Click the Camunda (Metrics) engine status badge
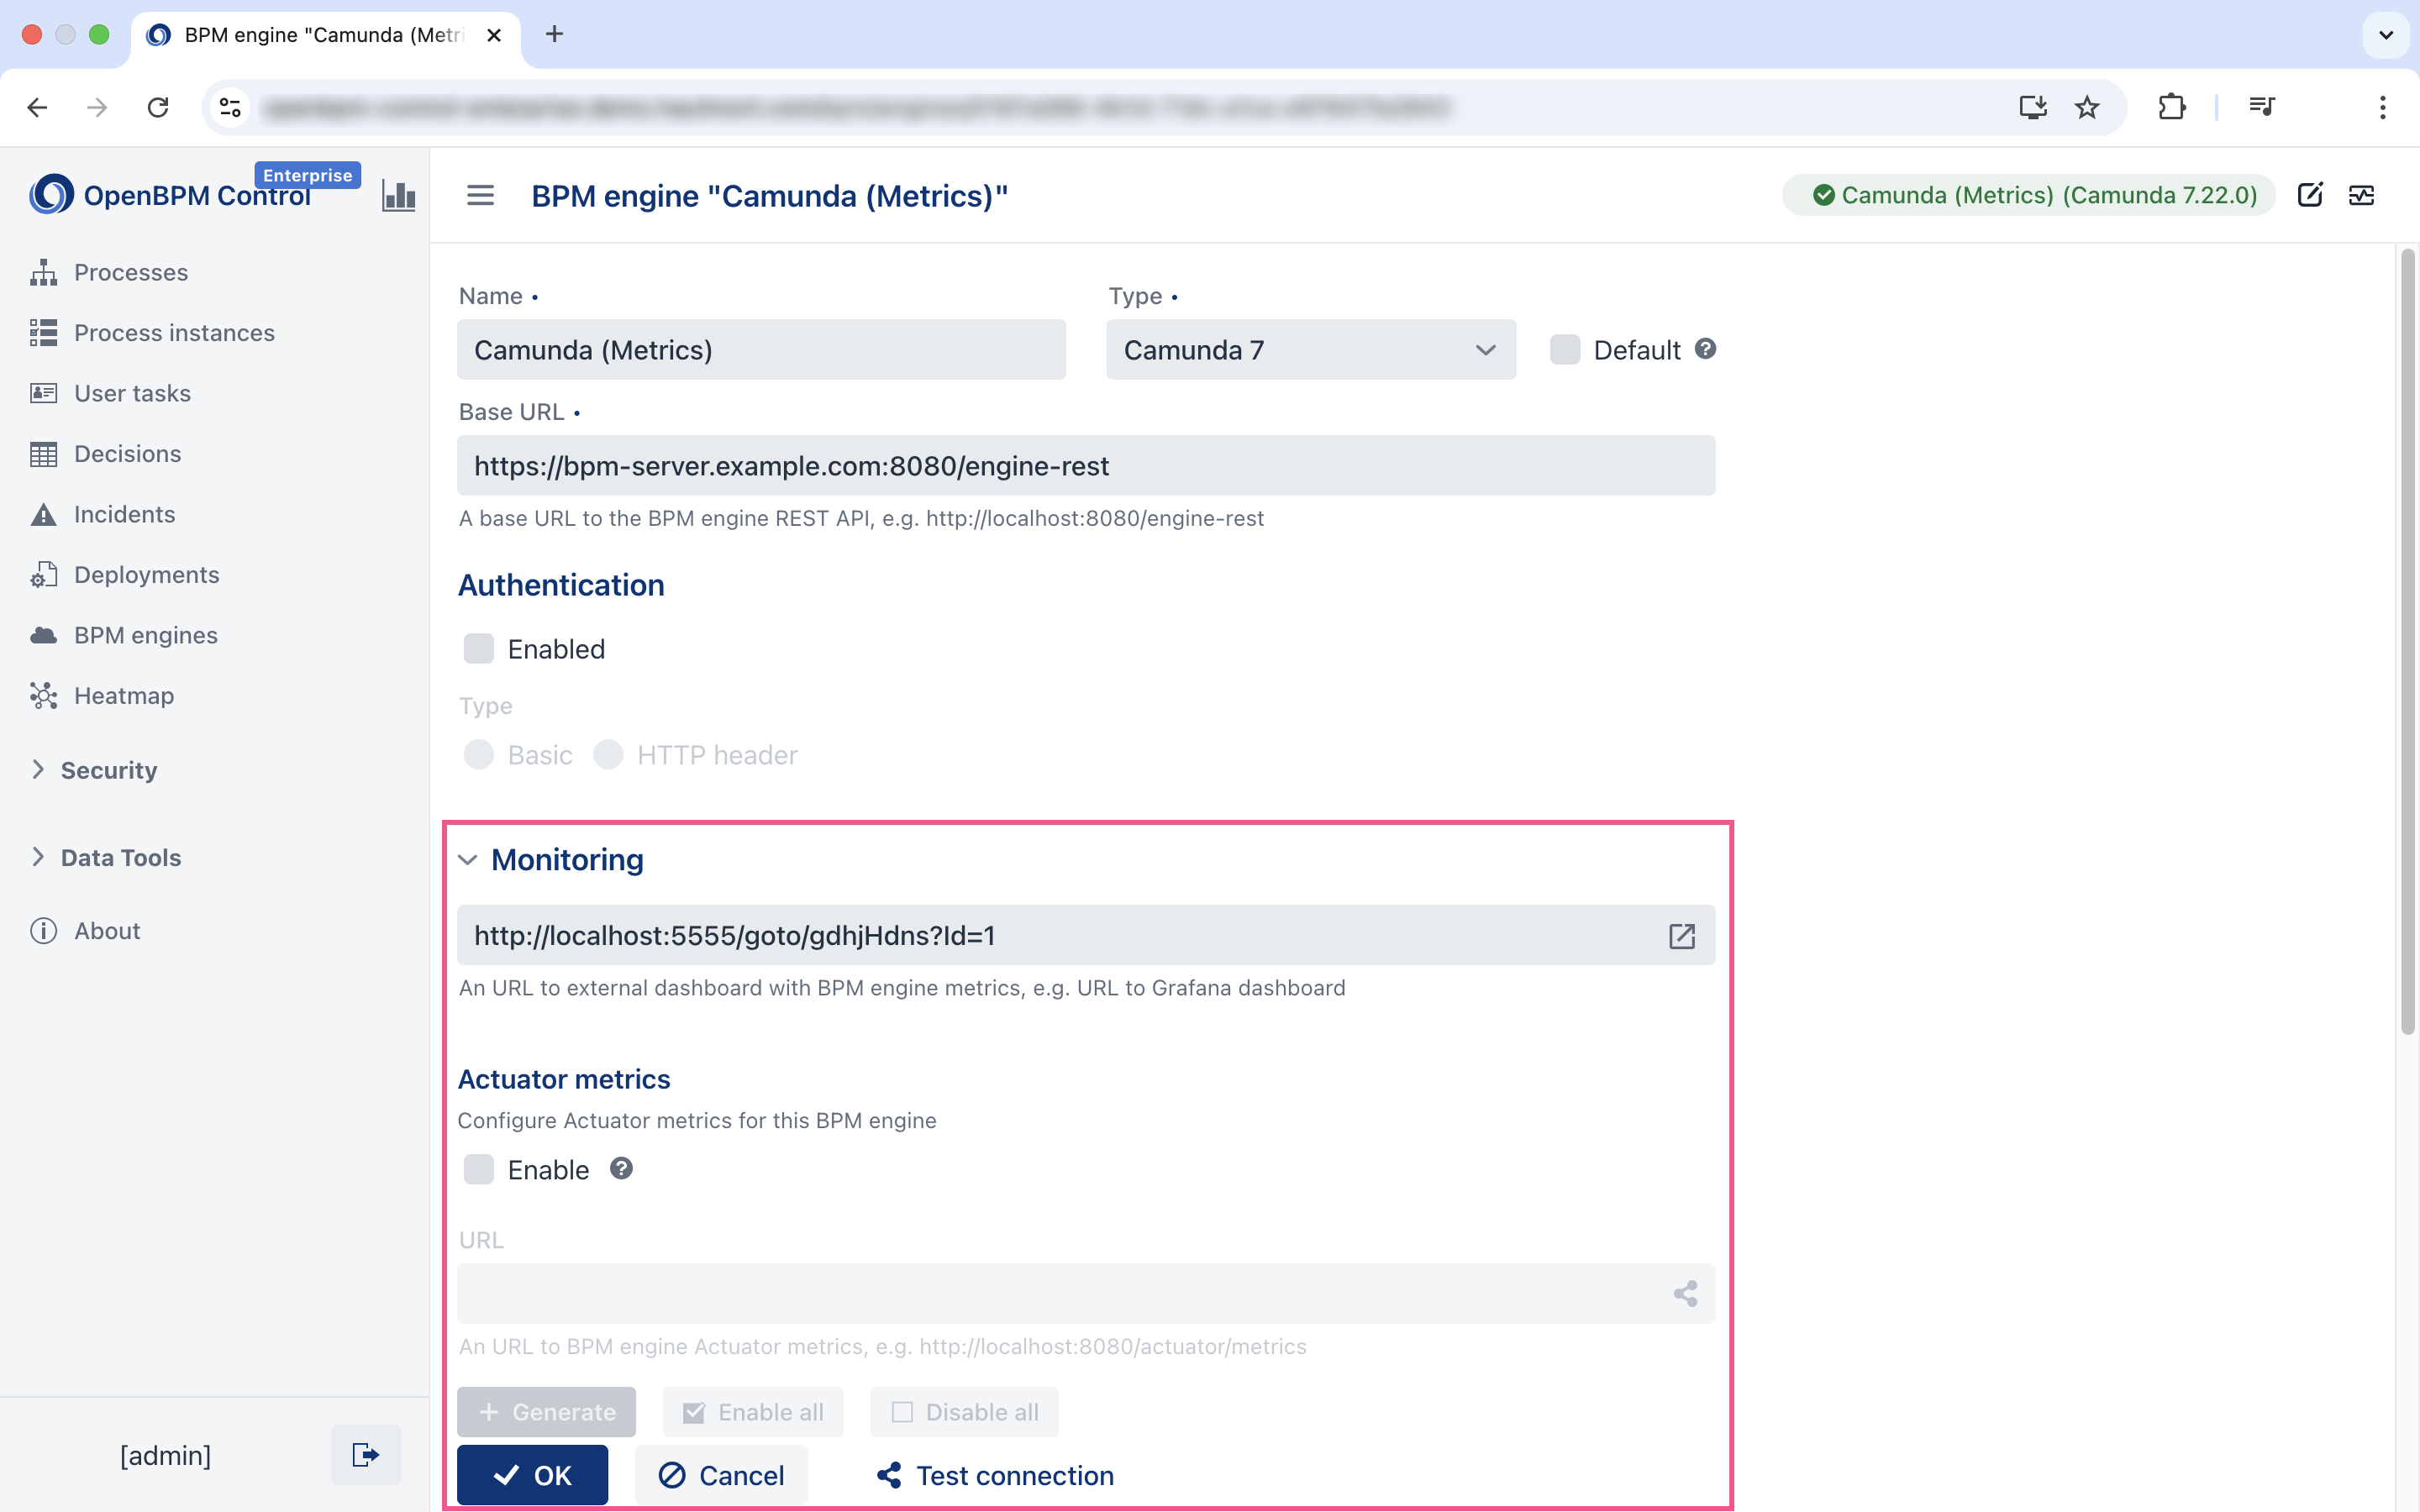The image size is (2420, 1512). click(2029, 195)
